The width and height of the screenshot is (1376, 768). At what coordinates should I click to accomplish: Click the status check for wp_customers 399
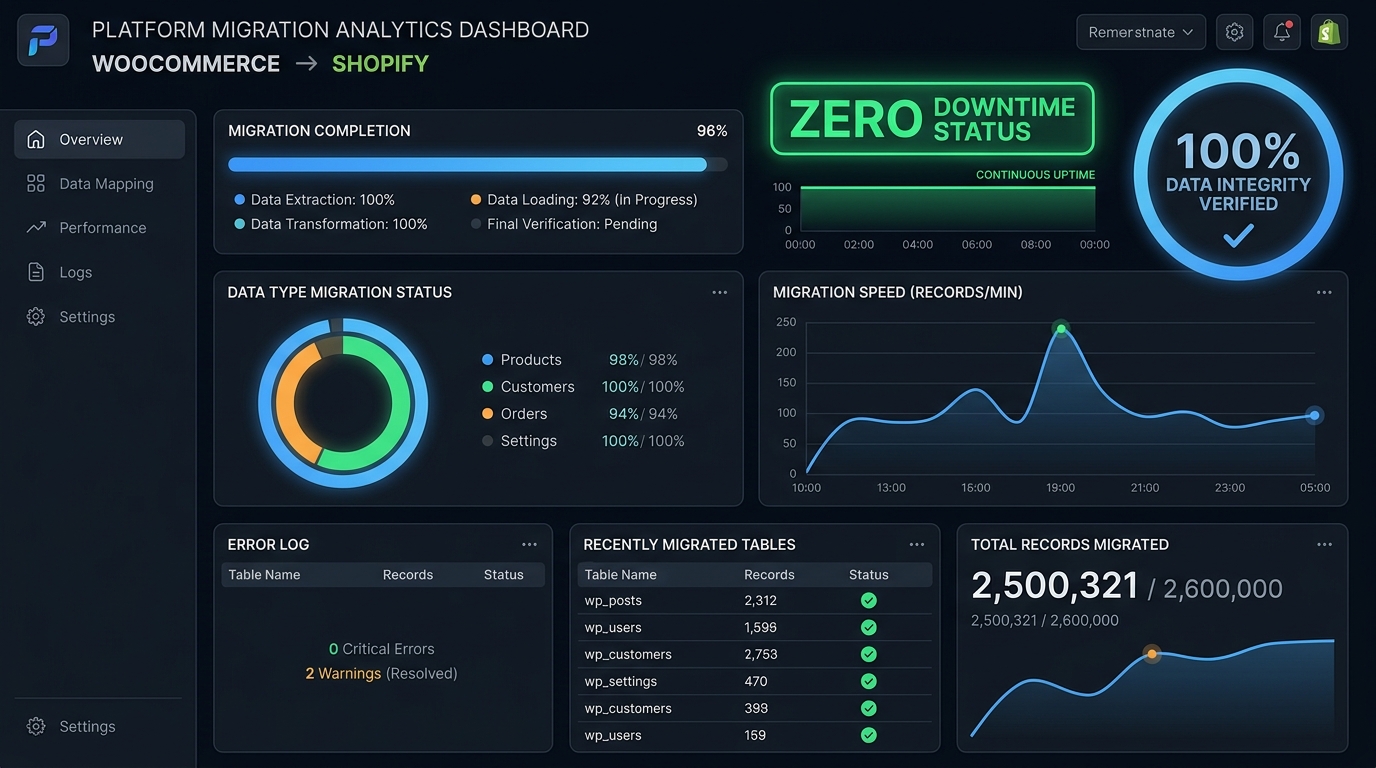(869, 709)
